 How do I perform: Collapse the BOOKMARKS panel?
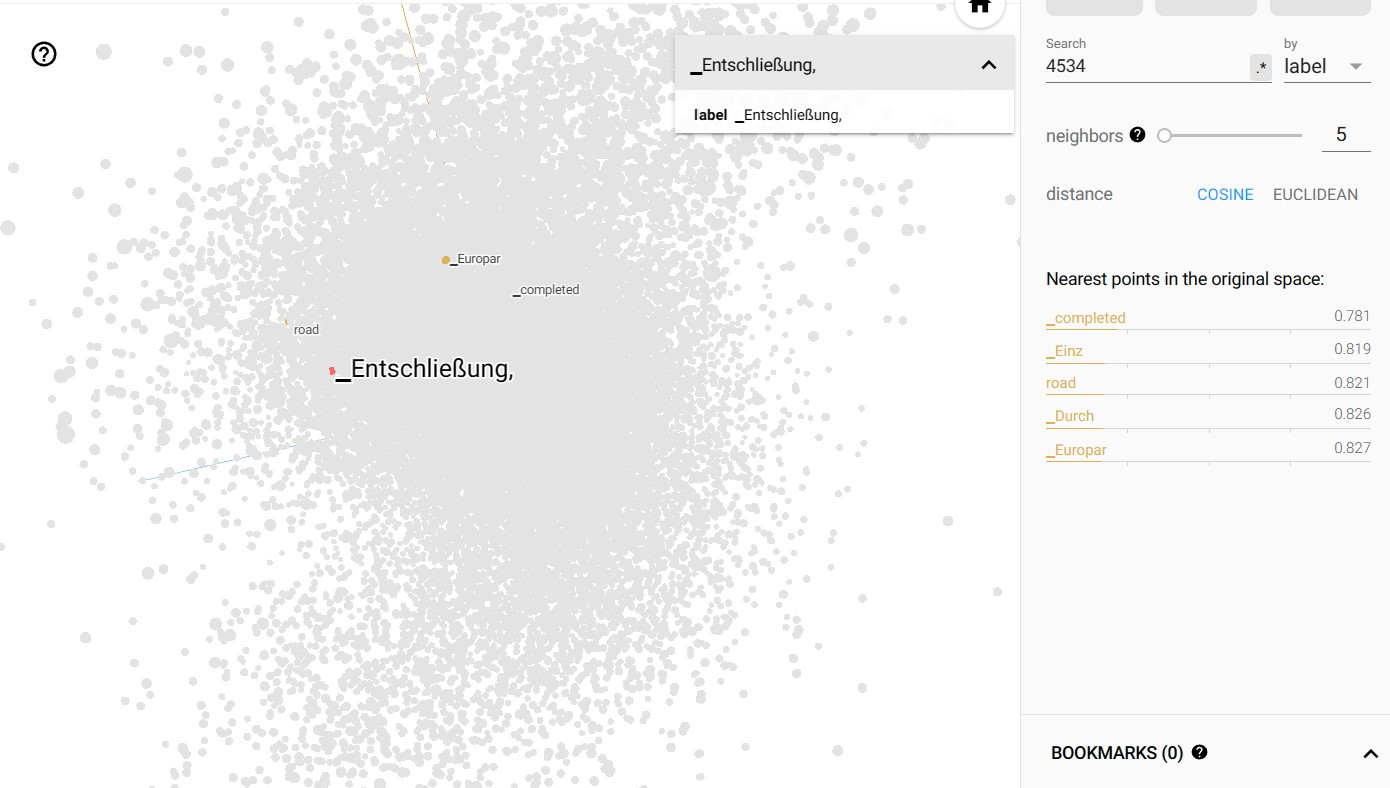click(1369, 753)
